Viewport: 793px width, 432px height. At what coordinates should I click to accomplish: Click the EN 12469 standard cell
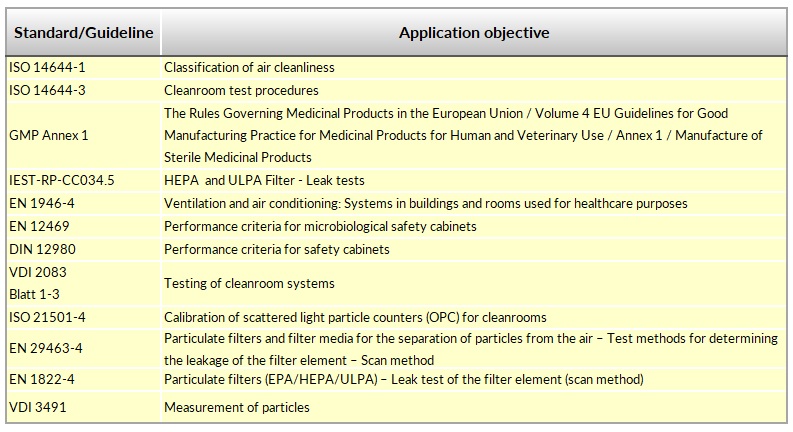38,227
